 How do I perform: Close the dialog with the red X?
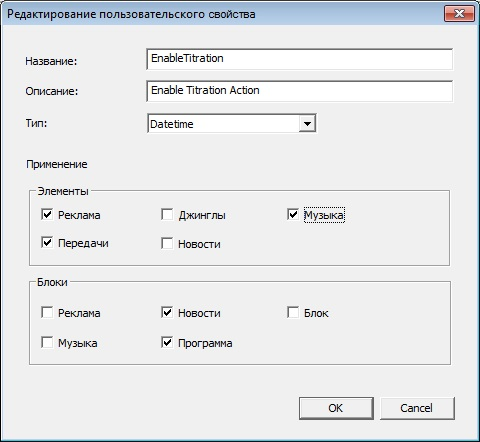pyautogui.click(x=459, y=14)
